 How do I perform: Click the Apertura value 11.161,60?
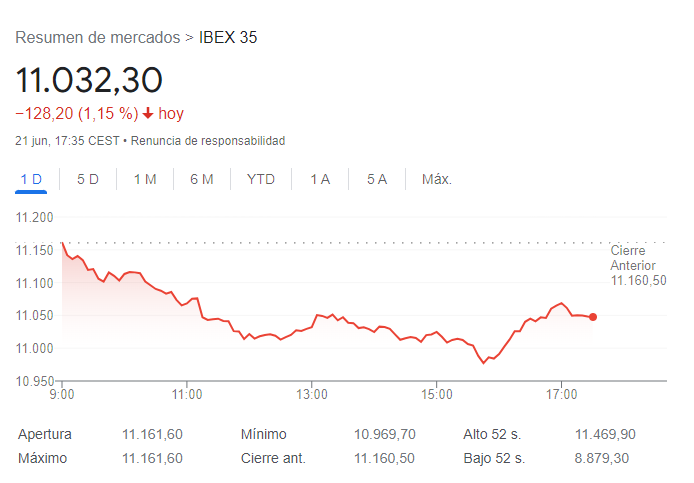[152, 434]
